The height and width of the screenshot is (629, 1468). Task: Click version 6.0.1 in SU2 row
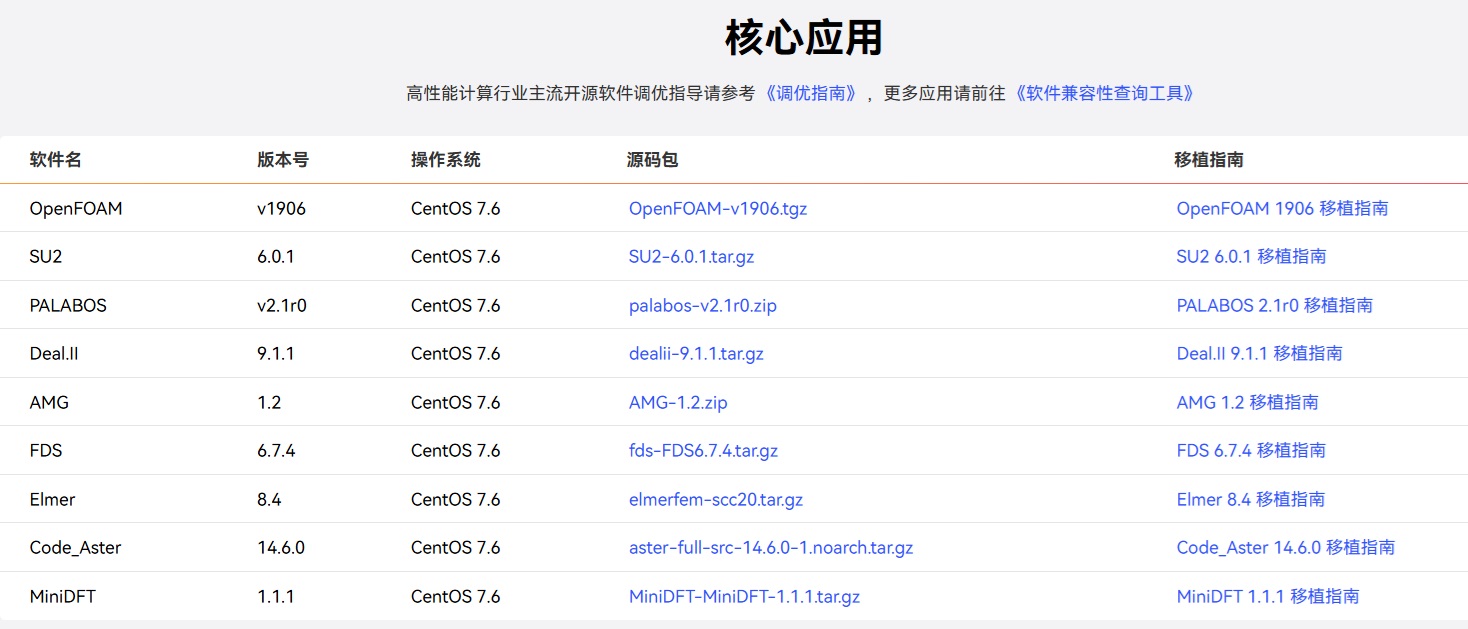point(276,256)
